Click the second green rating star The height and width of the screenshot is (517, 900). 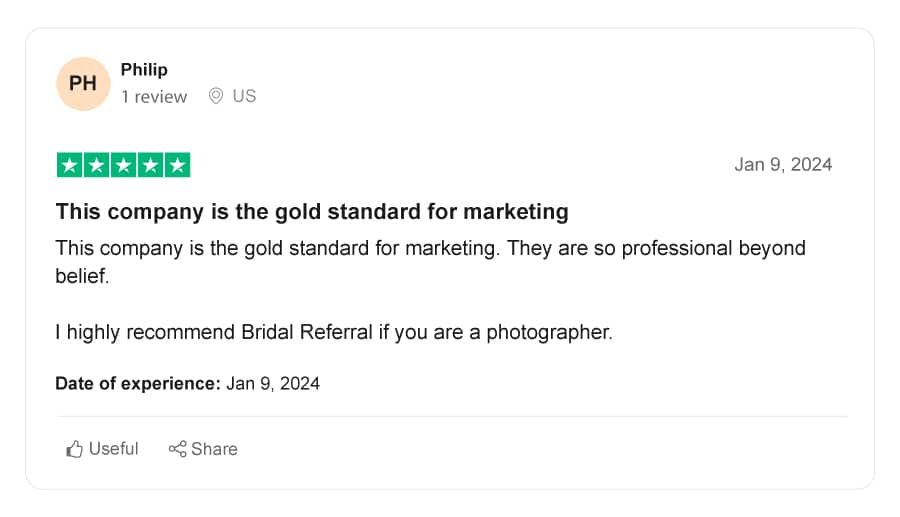coord(96,165)
